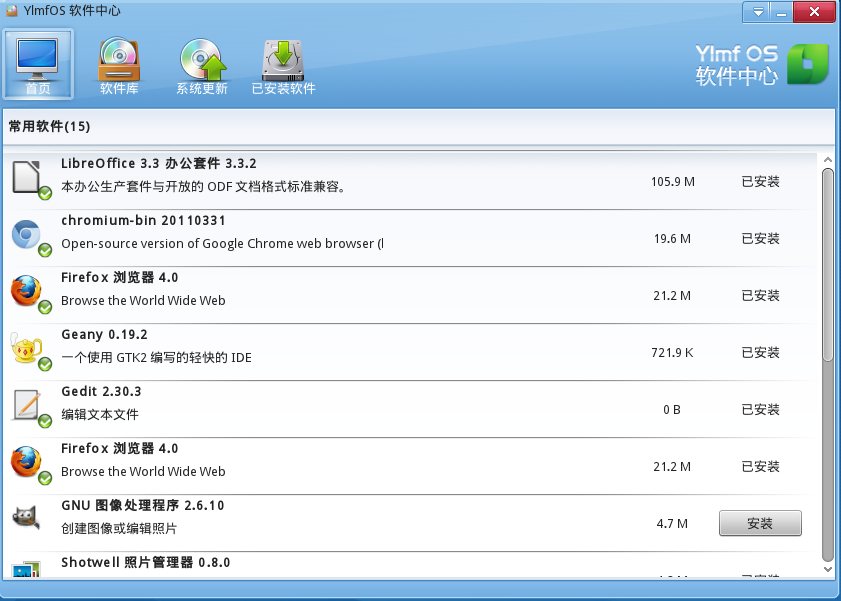Open the 首页 home tab
The width and height of the screenshot is (841, 601).
click(38, 64)
